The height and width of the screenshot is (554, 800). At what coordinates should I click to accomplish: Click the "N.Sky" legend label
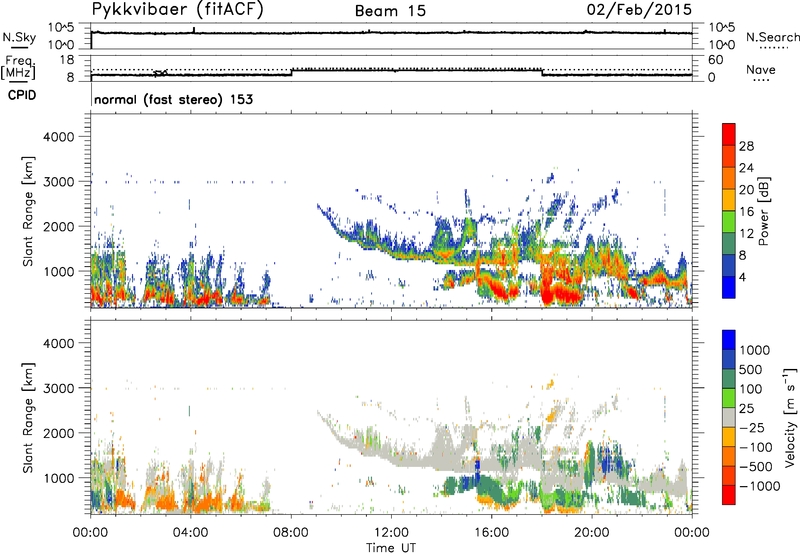tap(19, 37)
